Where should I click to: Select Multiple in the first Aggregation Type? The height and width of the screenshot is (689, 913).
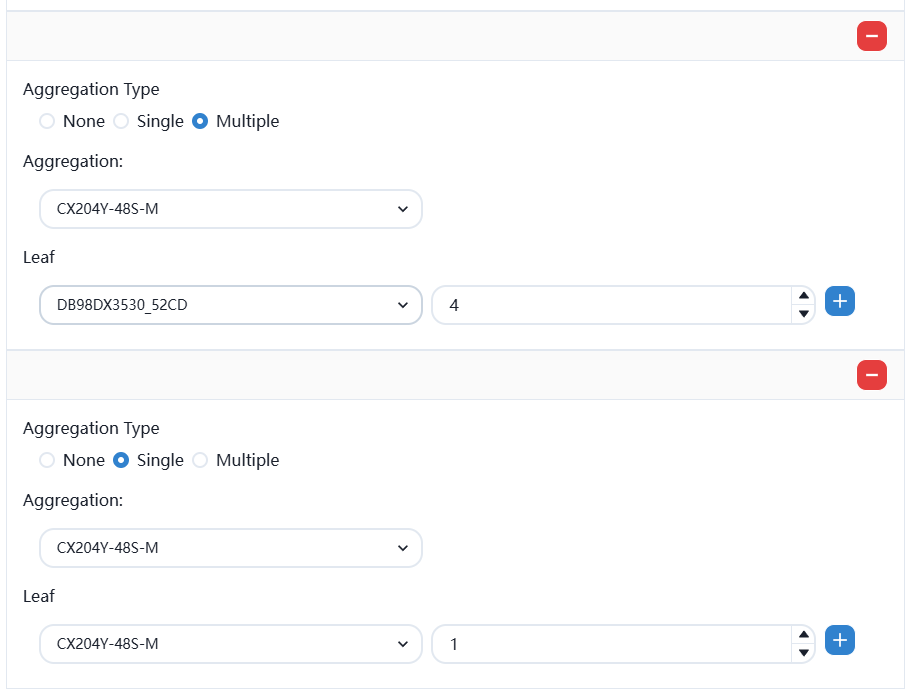pos(200,121)
